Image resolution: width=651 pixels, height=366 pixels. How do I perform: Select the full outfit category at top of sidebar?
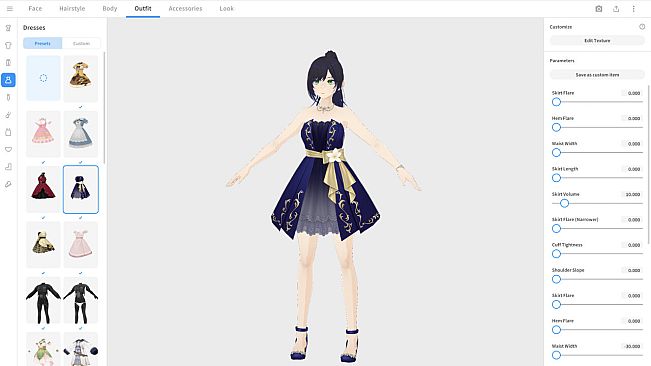click(x=8, y=28)
